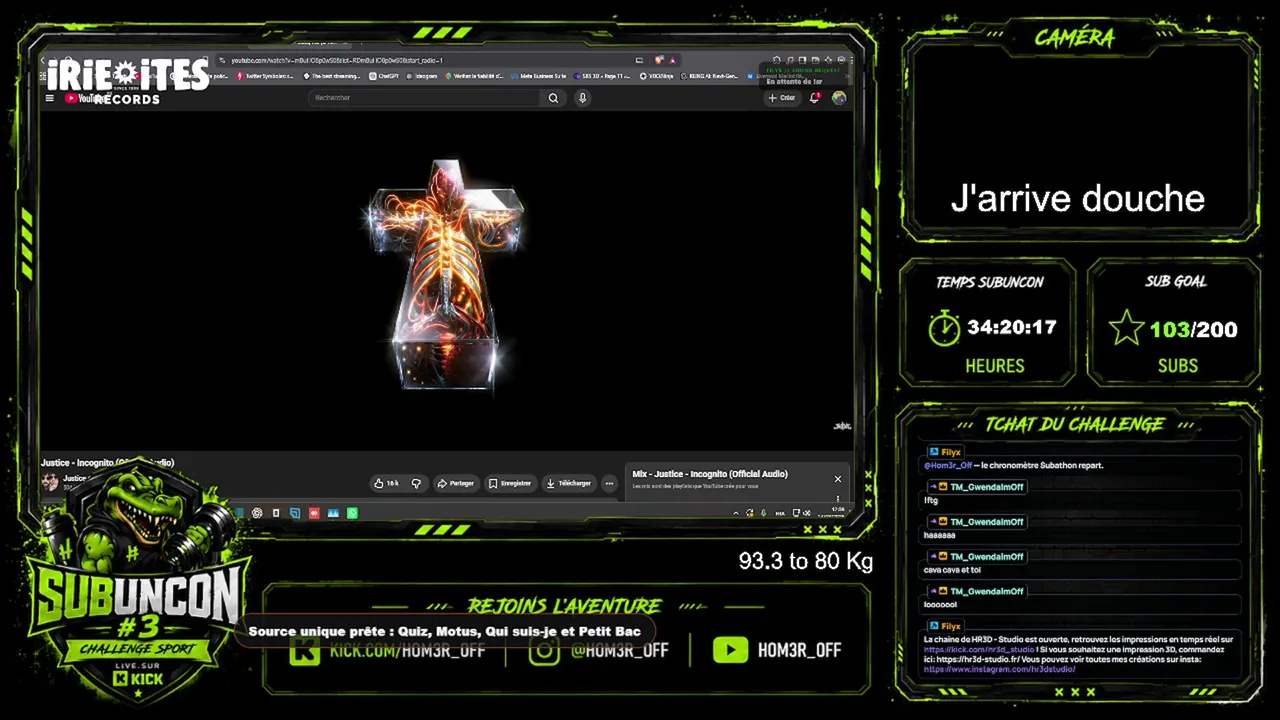Dislike the video with thumbs-down
This screenshot has width=1280, height=720.
[416, 483]
